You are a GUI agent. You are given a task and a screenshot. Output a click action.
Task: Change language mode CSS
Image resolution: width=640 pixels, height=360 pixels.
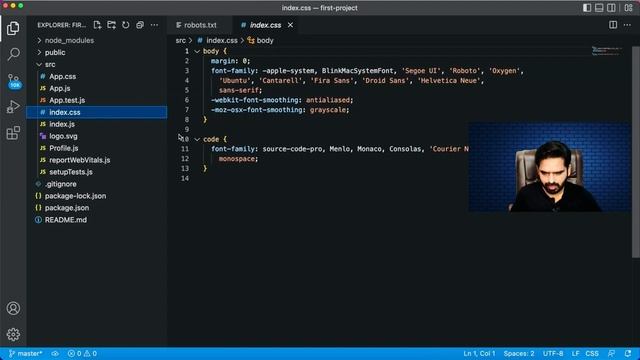click(592, 353)
